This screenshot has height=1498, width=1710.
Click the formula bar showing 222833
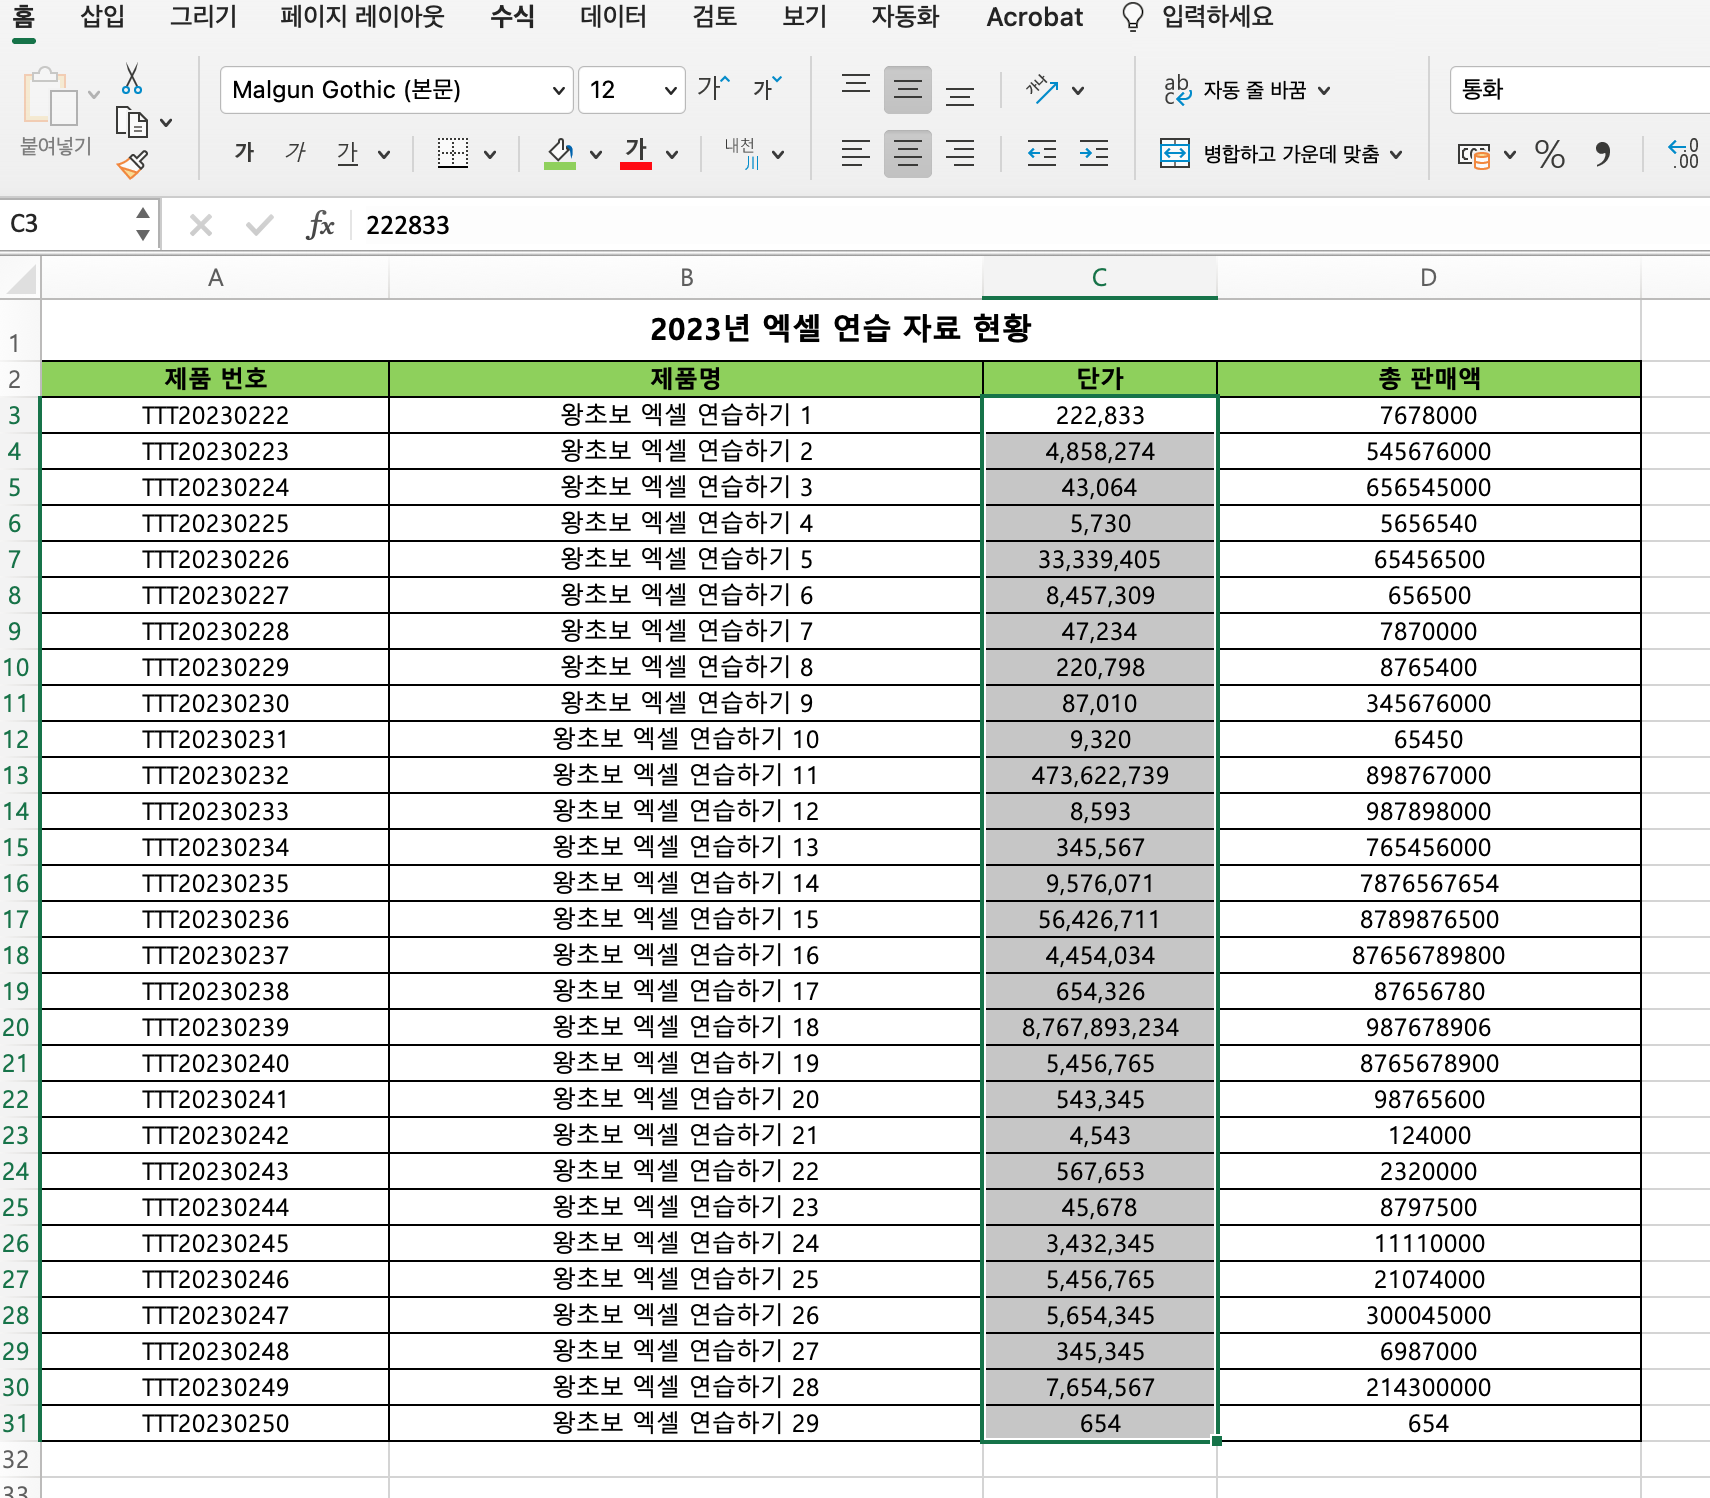pos(1030,225)
